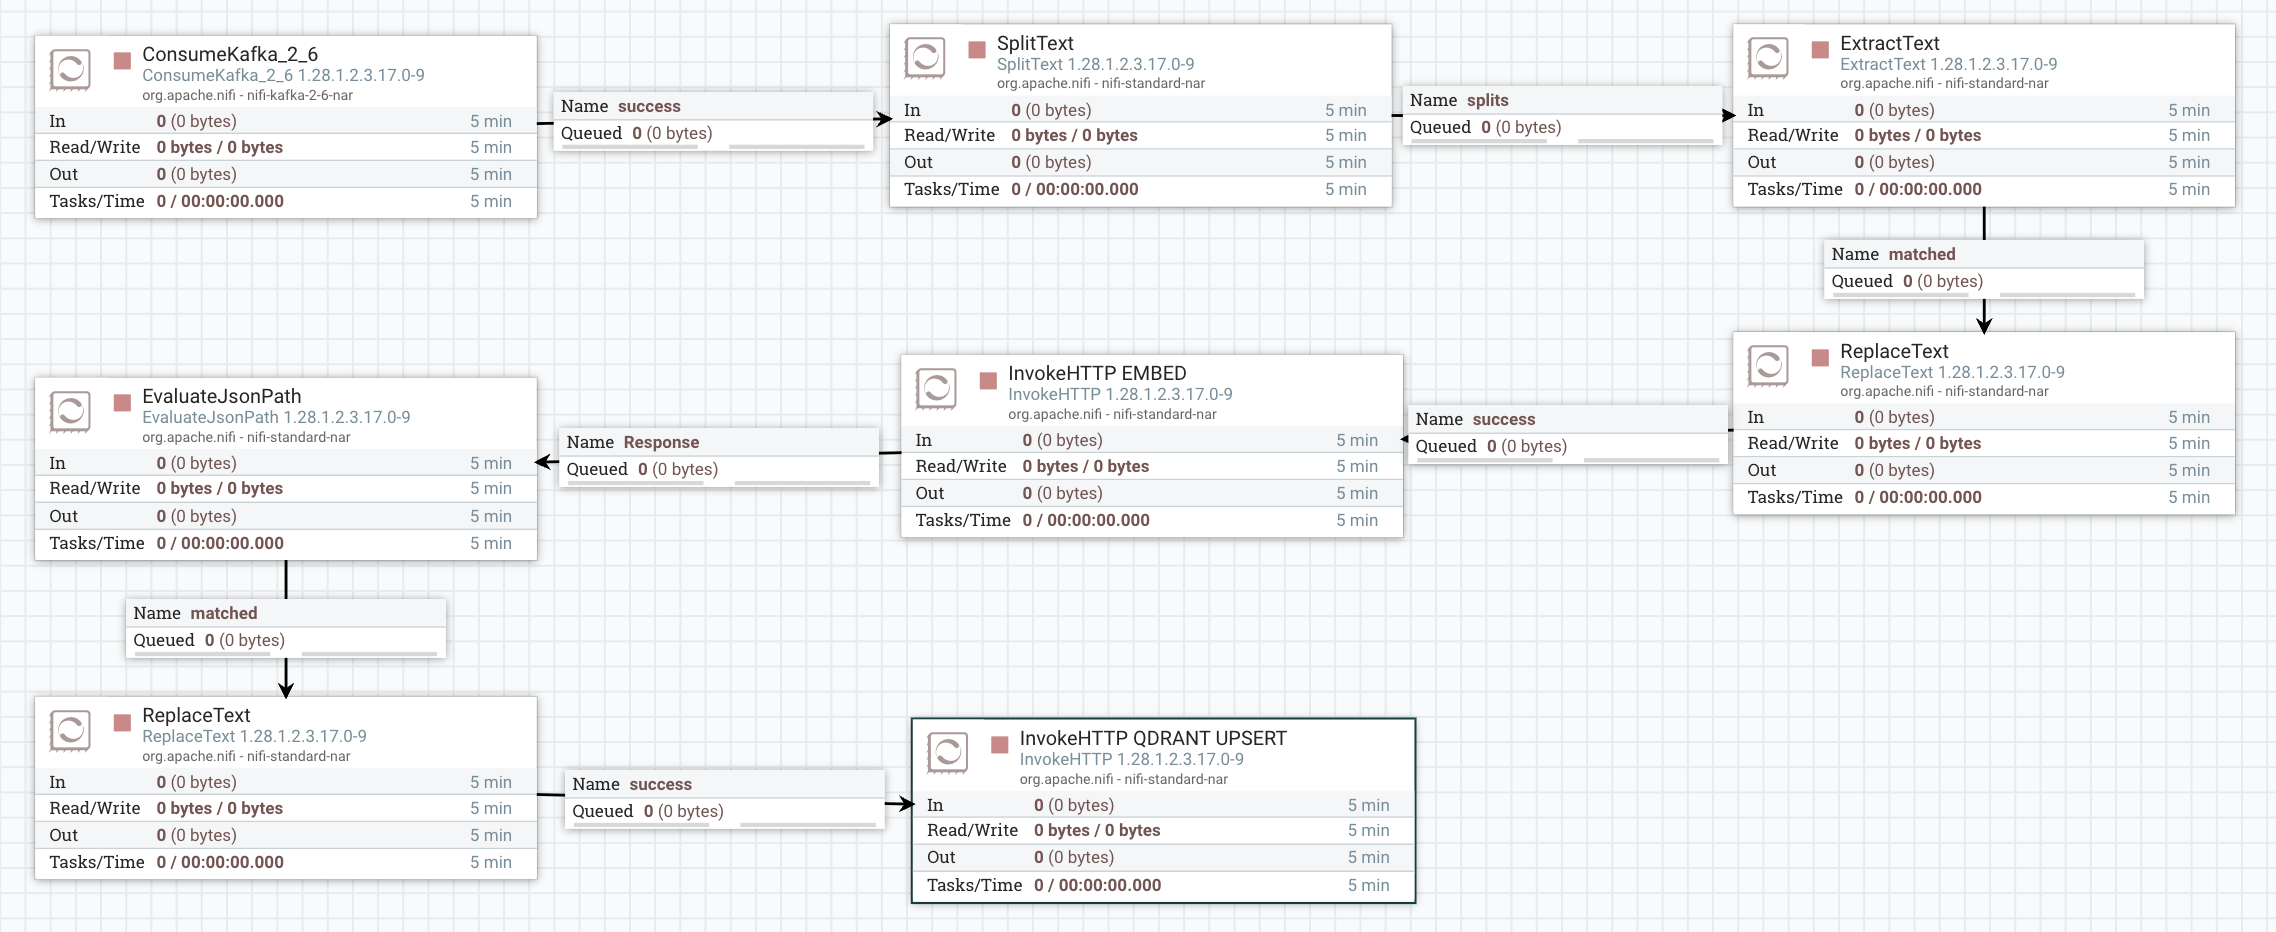2276x932 pixels.
Task: Click the red stopped indicator on SplitText
Action: pyautogui.click(x=977, y=49)
